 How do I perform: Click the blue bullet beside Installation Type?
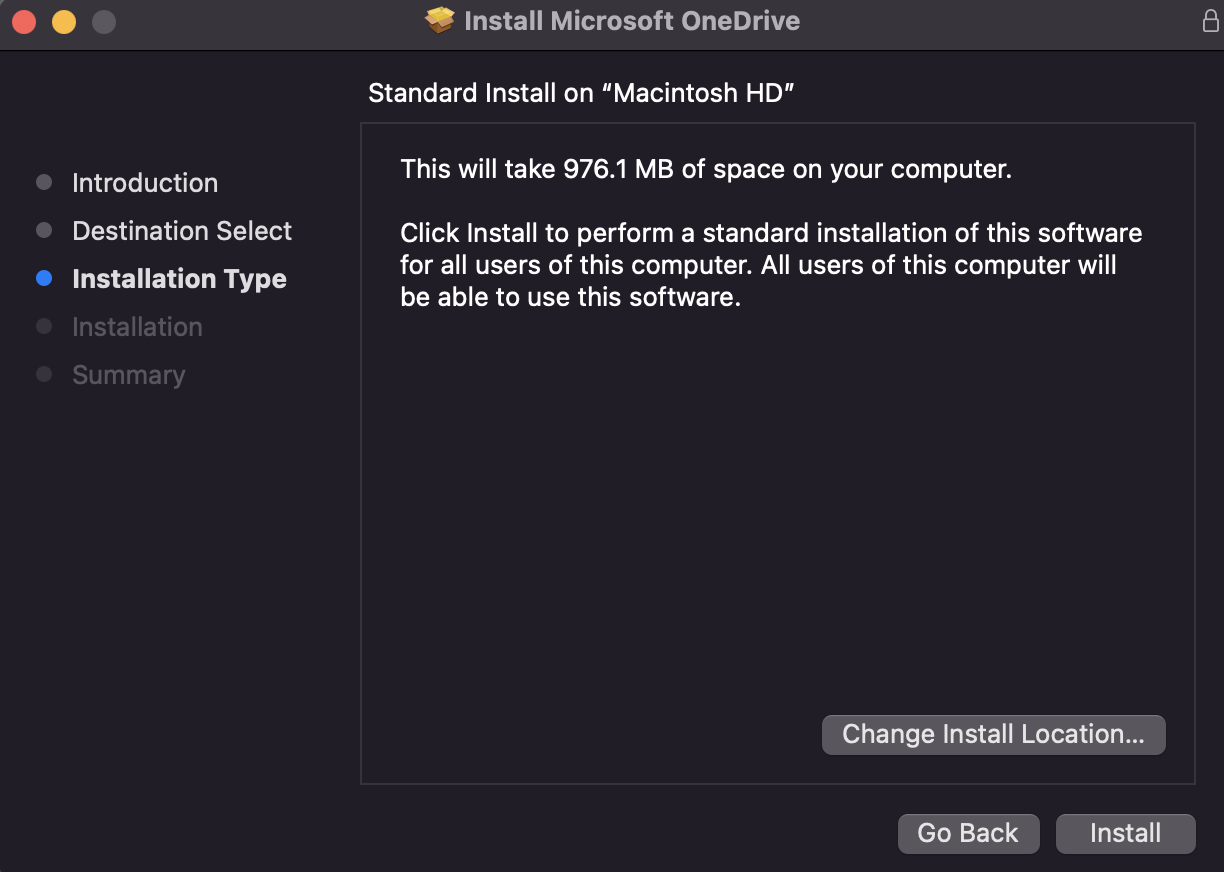(44, 279)
